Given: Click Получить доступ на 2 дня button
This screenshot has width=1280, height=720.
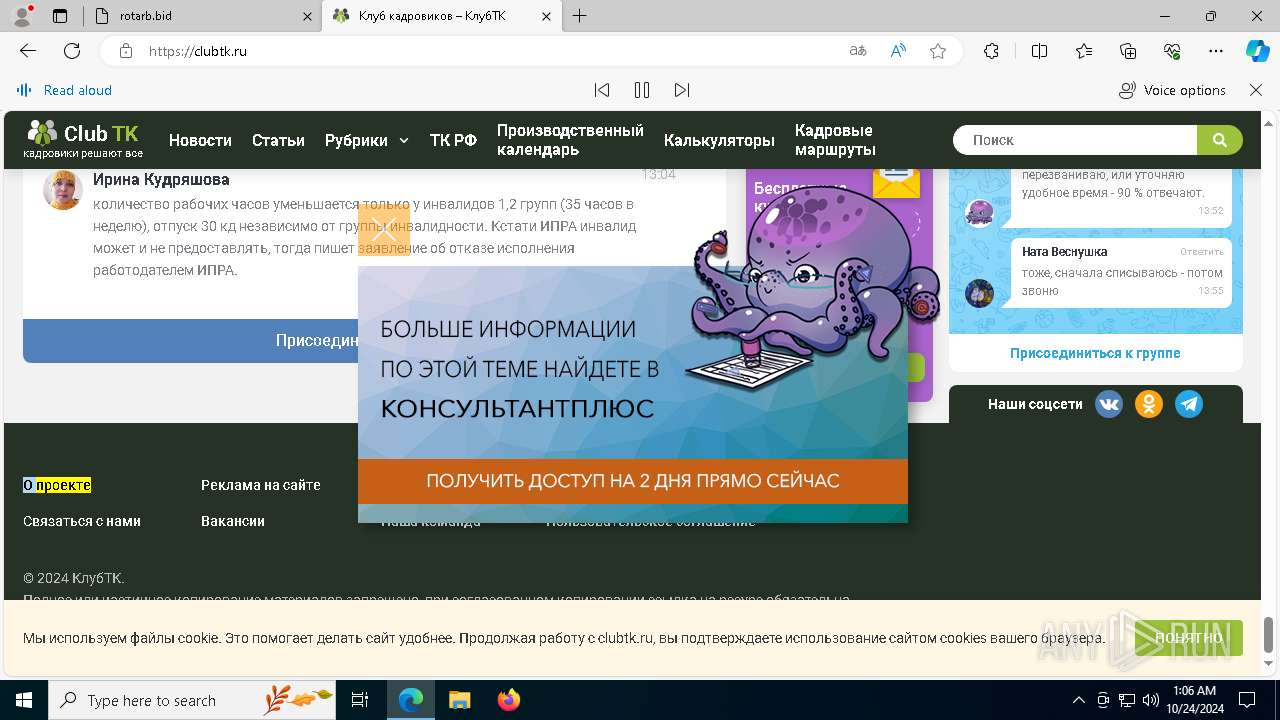Looking at the screenshot, I should (633, 481).
